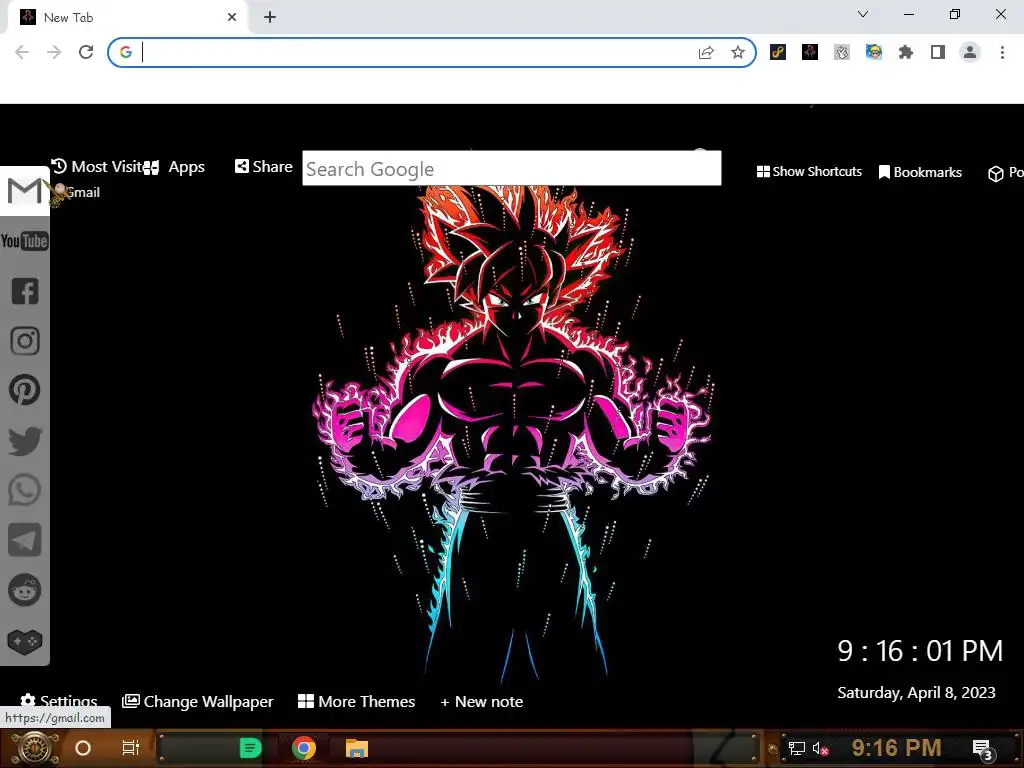
Task: Open the taskbar clock 9:16 PM
Action: (897, 748)
